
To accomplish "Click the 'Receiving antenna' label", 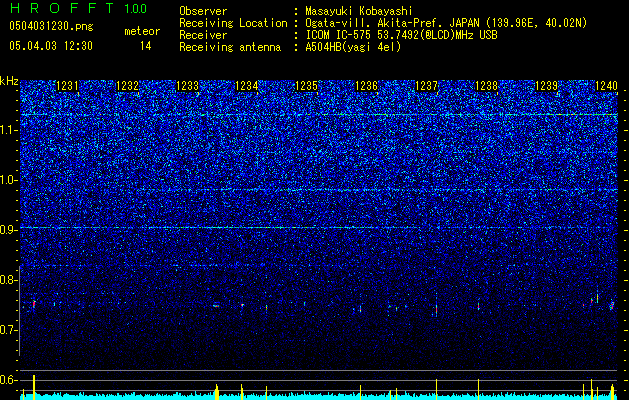I will (230, 47).
